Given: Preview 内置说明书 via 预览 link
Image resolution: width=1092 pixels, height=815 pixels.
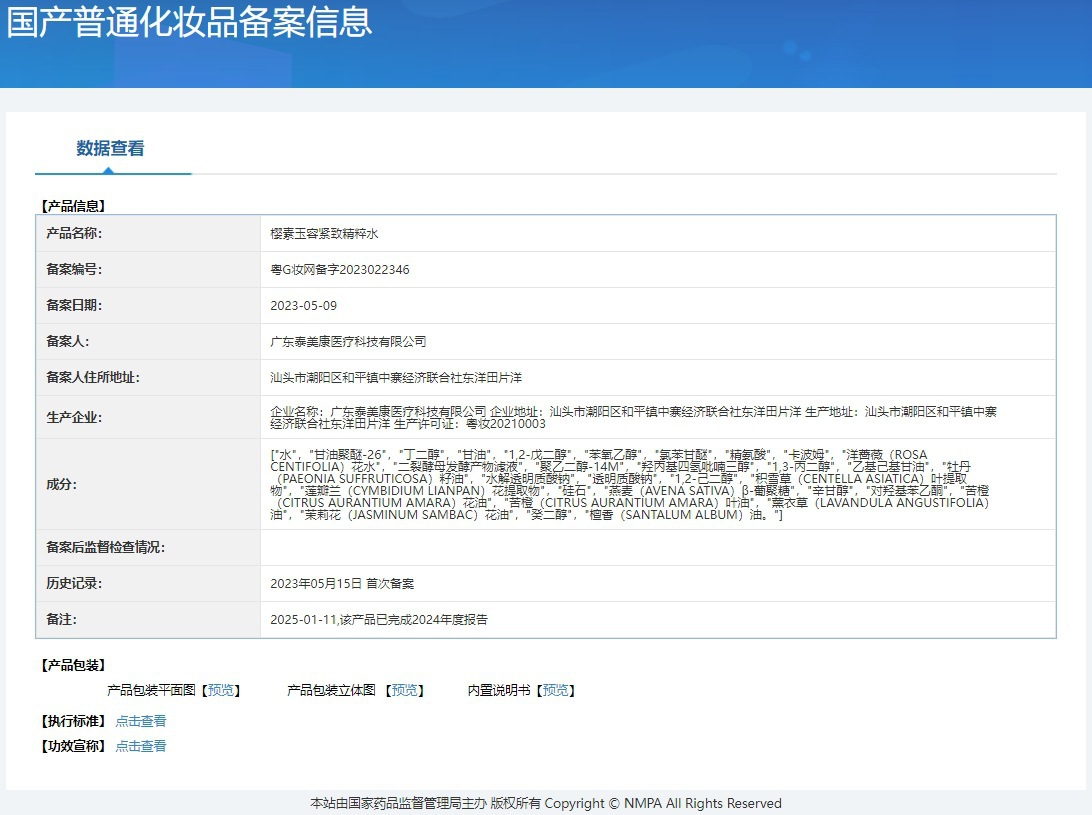Looking at the screenshot, I should (x=556, y=690).
